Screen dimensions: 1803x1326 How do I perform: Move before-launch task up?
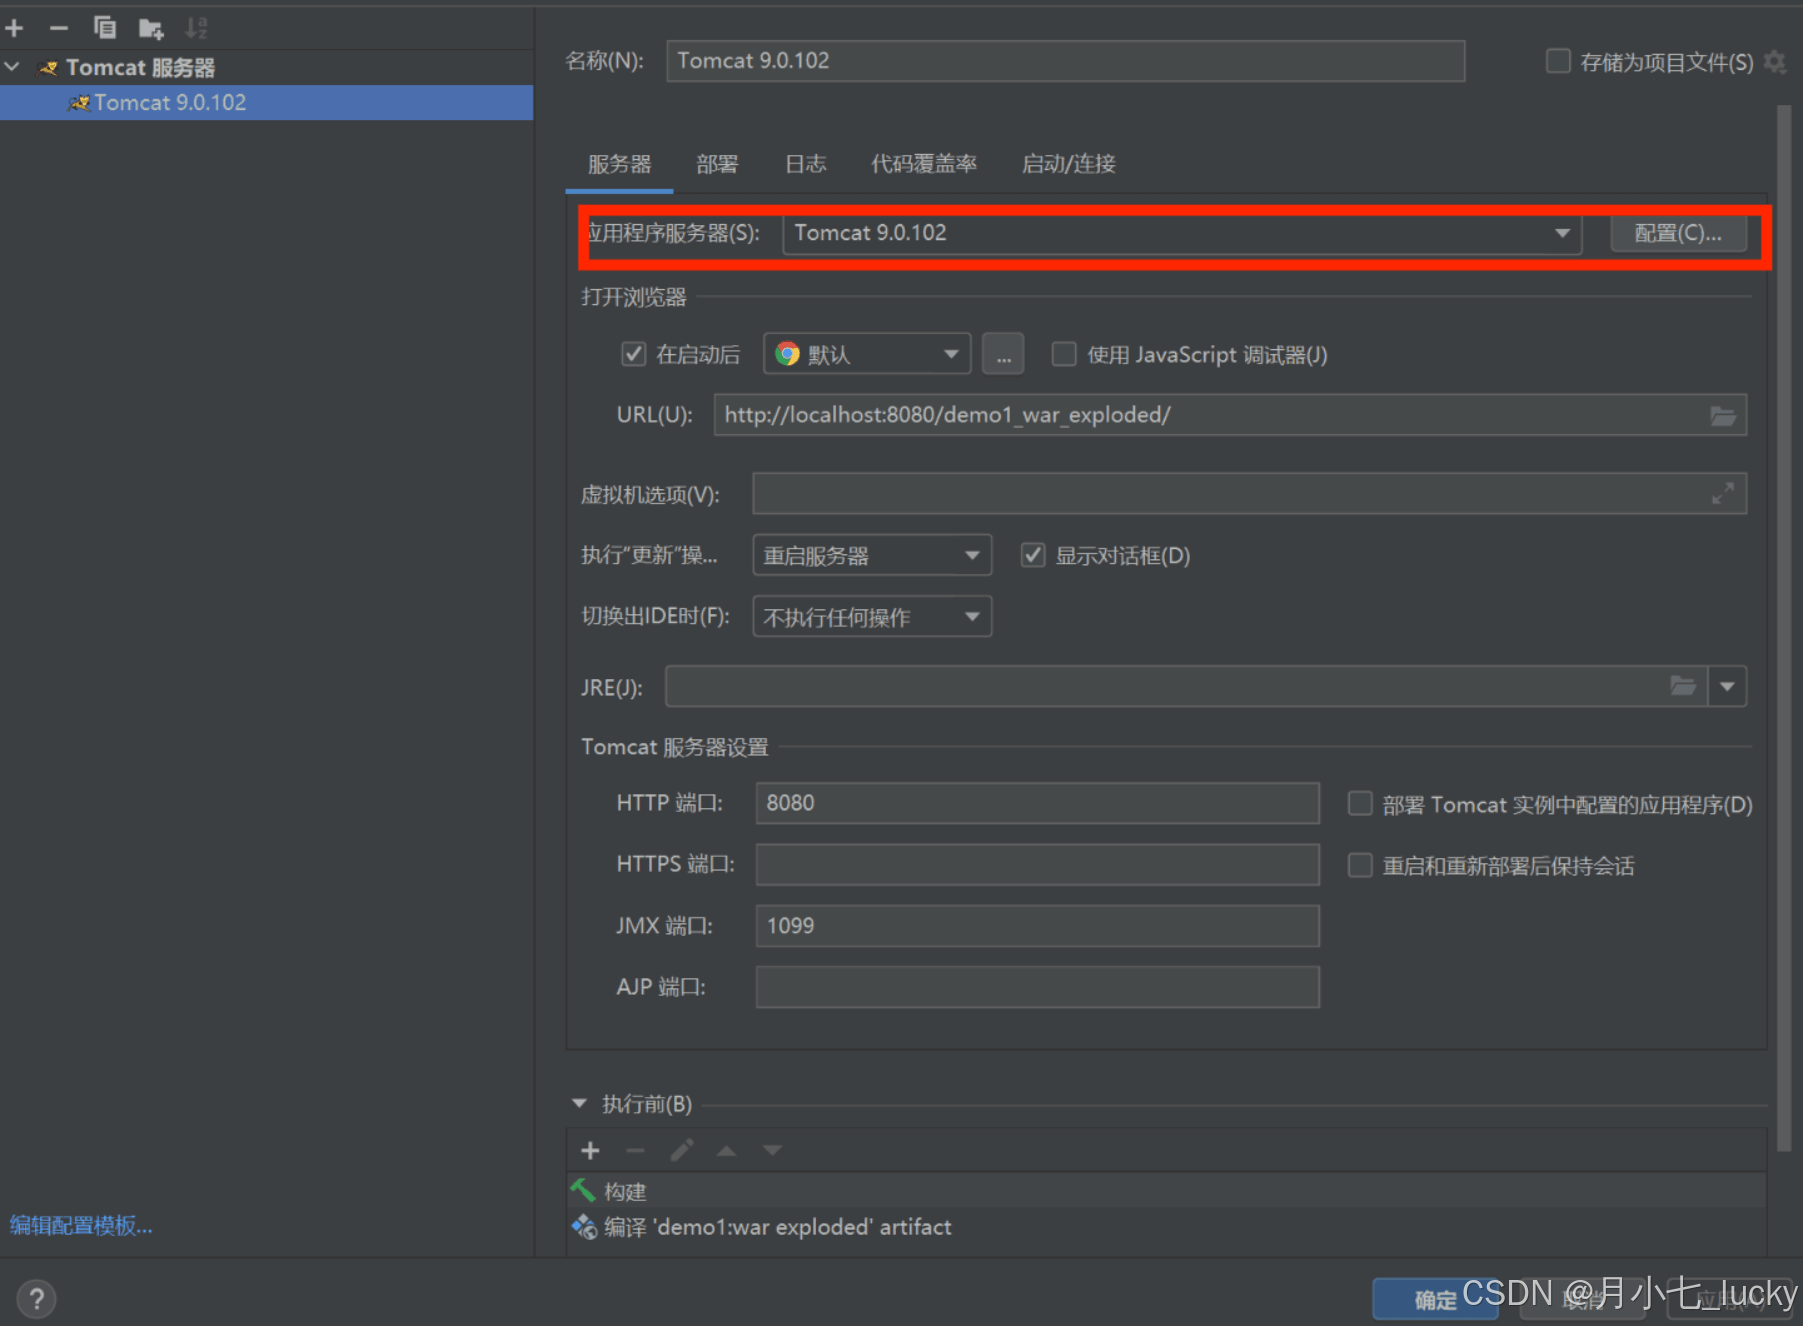pyautogui.click(x=727, y=1151)
